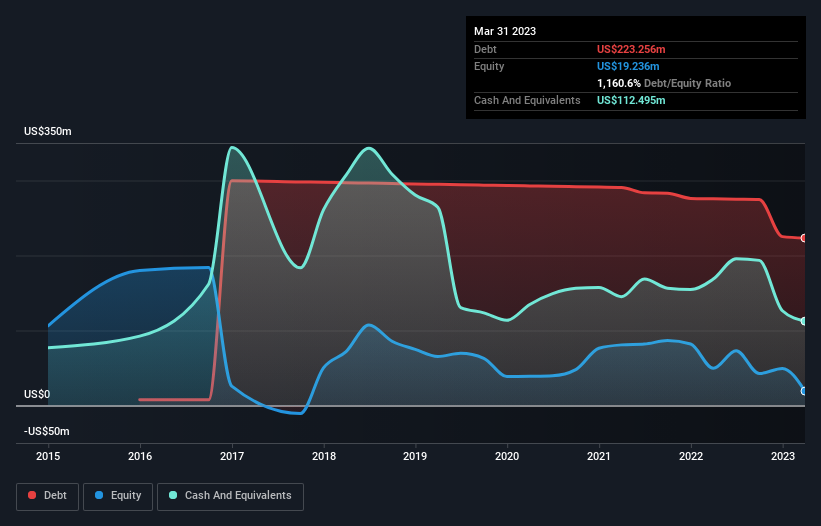Screen dimensions: 821x526
Task: Select the red Debt endpoint marker on chart
Action: click(804, 238)
